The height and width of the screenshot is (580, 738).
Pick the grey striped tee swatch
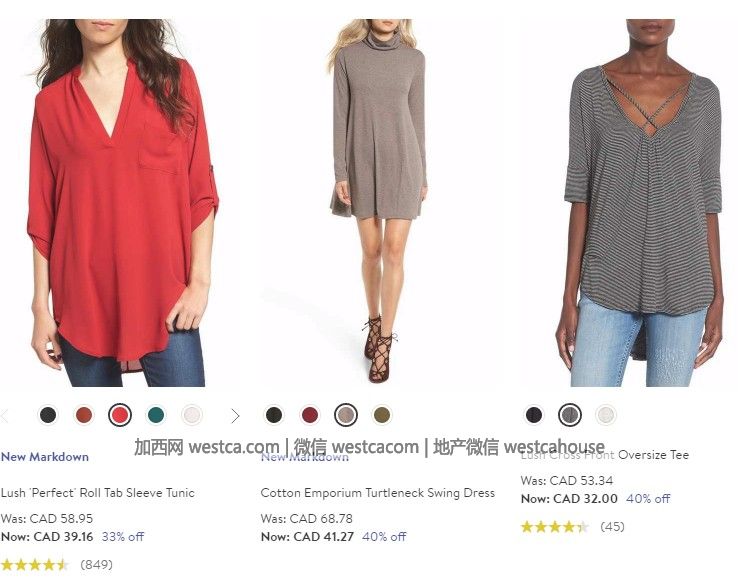pyautogui.click(x=570, y=415)
